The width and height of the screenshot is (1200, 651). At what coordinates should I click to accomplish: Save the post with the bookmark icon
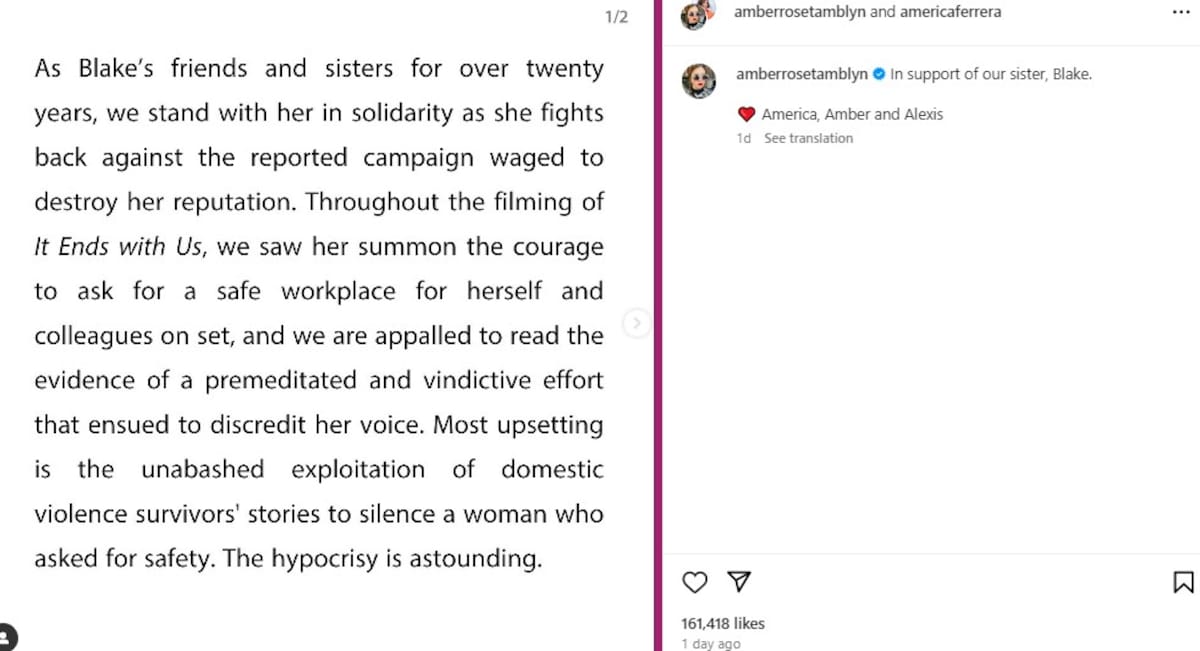1182,582
